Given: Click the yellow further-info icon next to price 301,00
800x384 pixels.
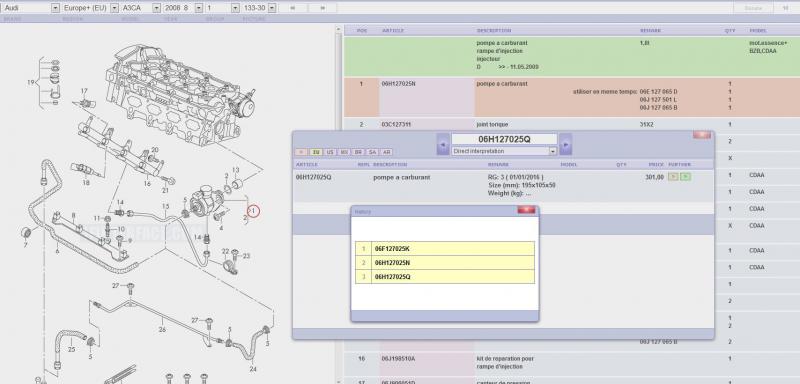Looking at the screenshot, I should click(x=673, y=177).
